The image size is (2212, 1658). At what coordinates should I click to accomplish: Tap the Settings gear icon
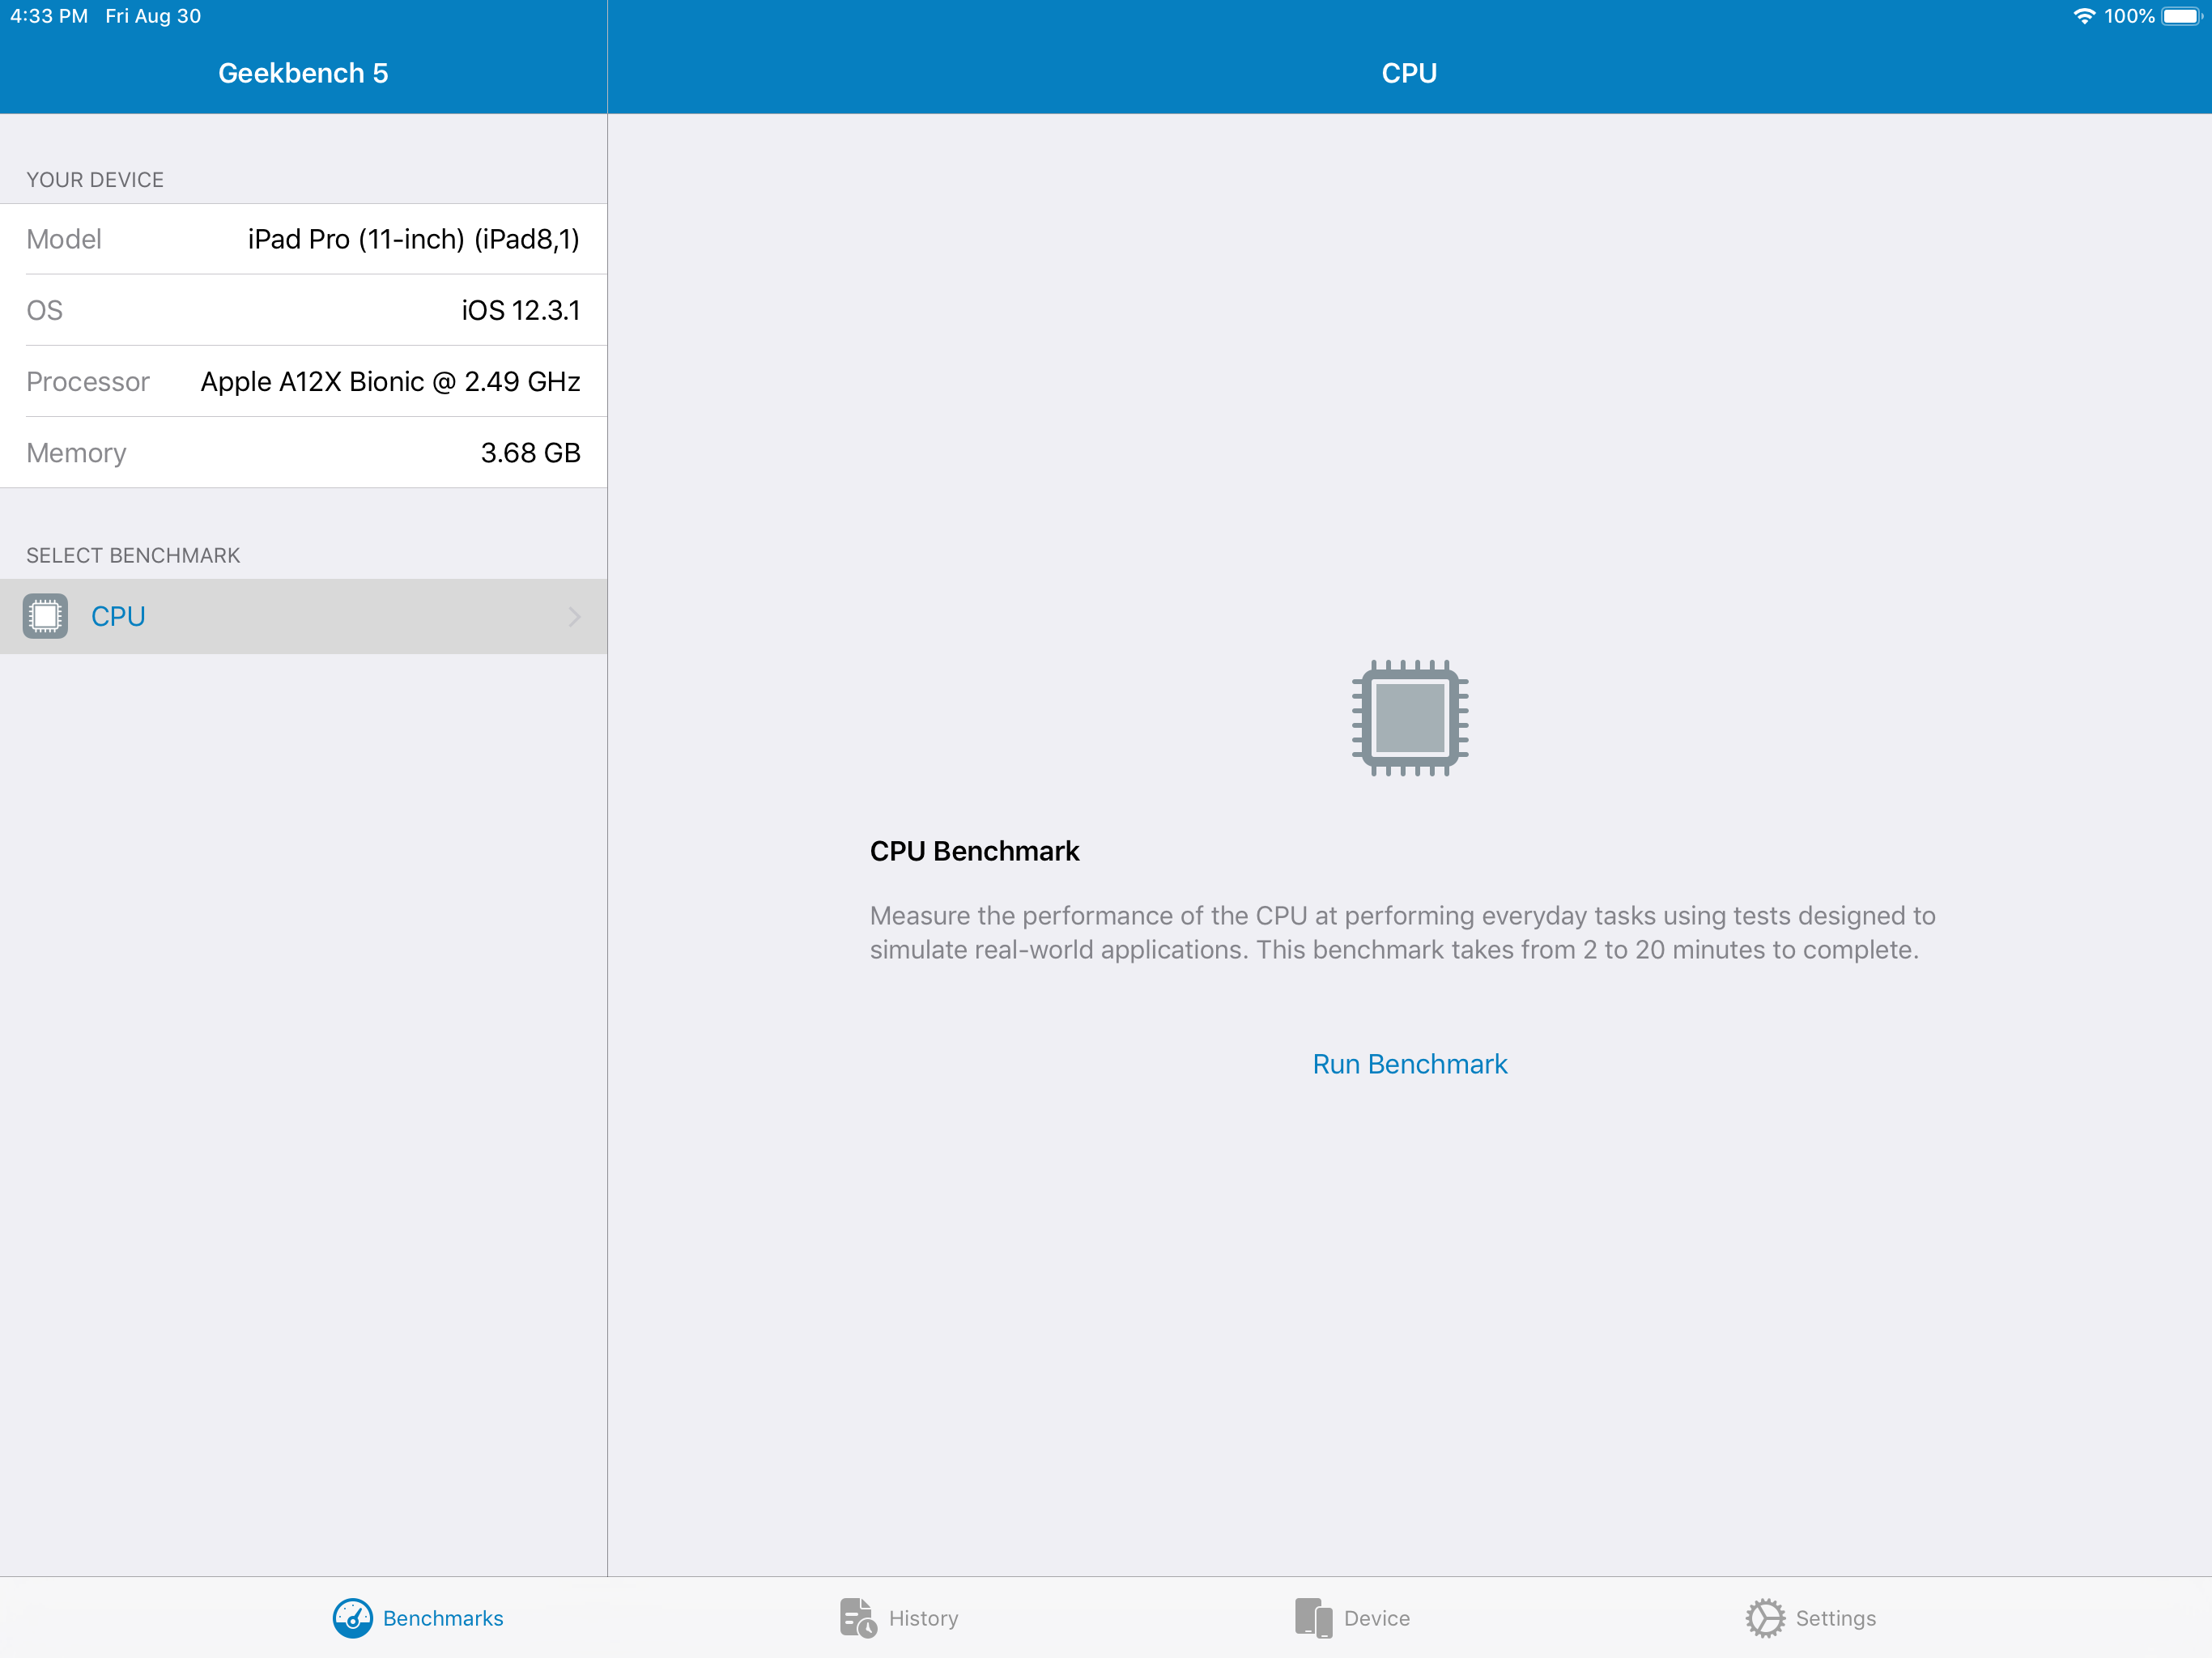click(1764, 1617)
